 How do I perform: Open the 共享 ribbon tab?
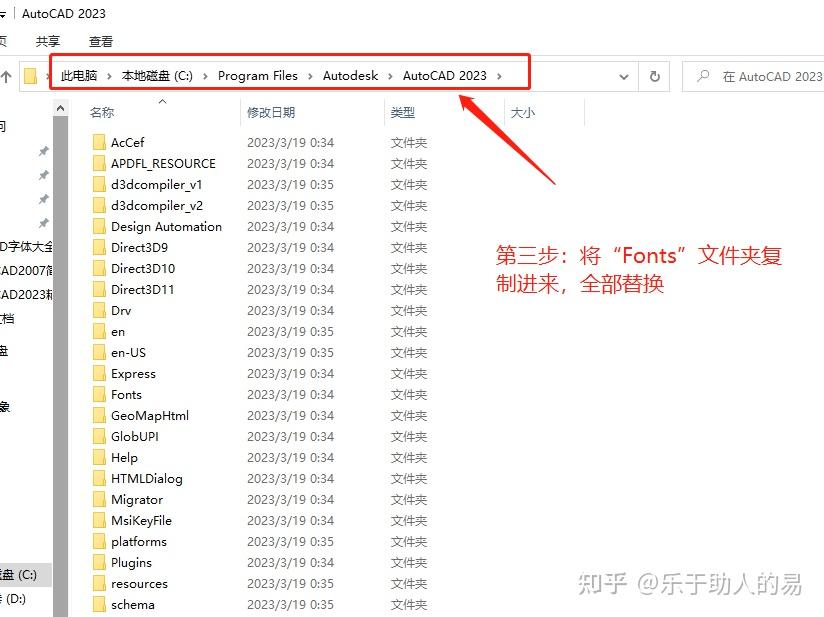[x=48, y=42]
